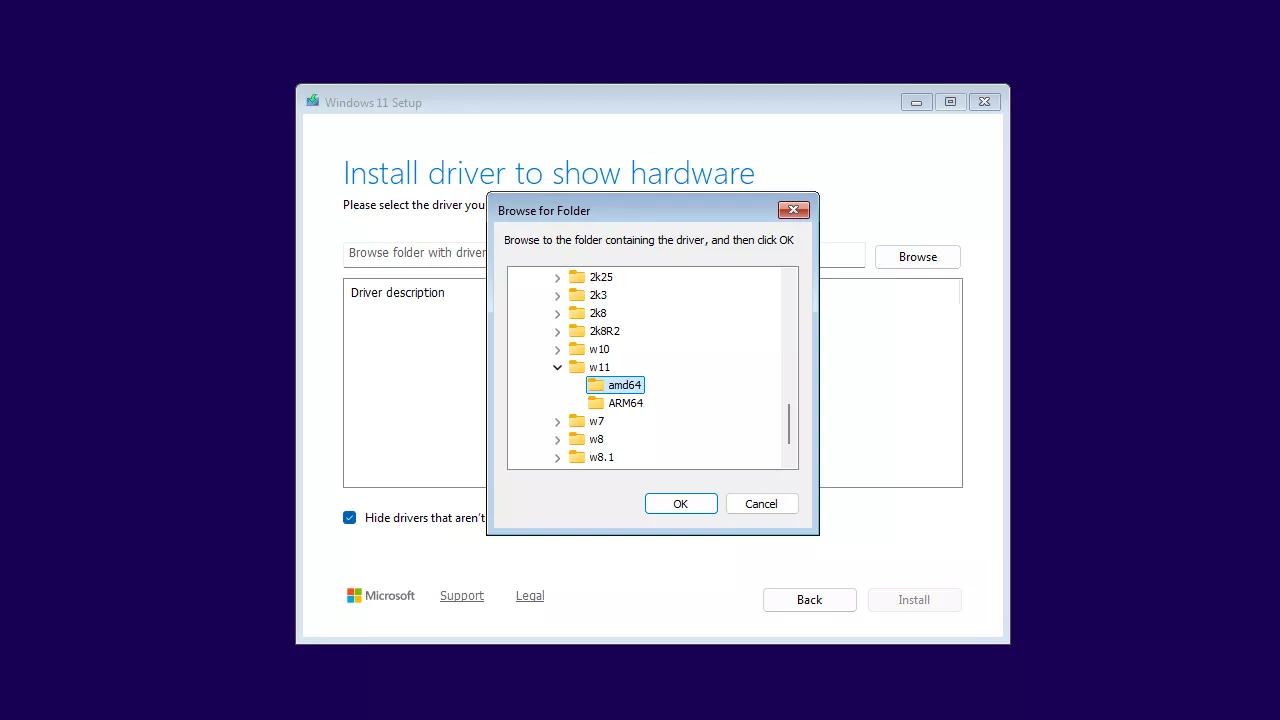This screenshot has height=720, width=1280.
Task: Select the "2k8R2" folder label
Action: point(605,331)
